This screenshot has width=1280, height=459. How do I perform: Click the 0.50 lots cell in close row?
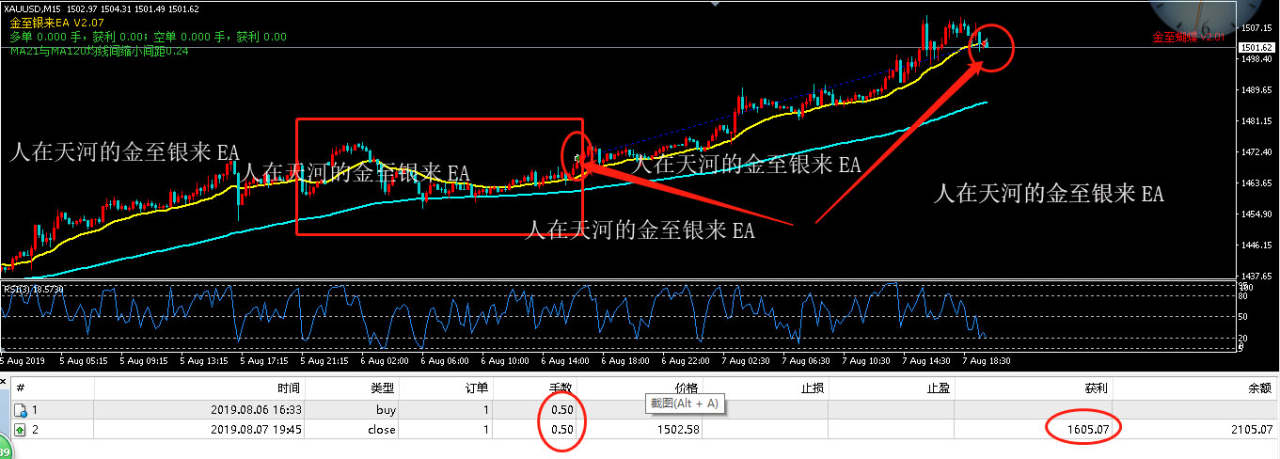coord(562,430)
